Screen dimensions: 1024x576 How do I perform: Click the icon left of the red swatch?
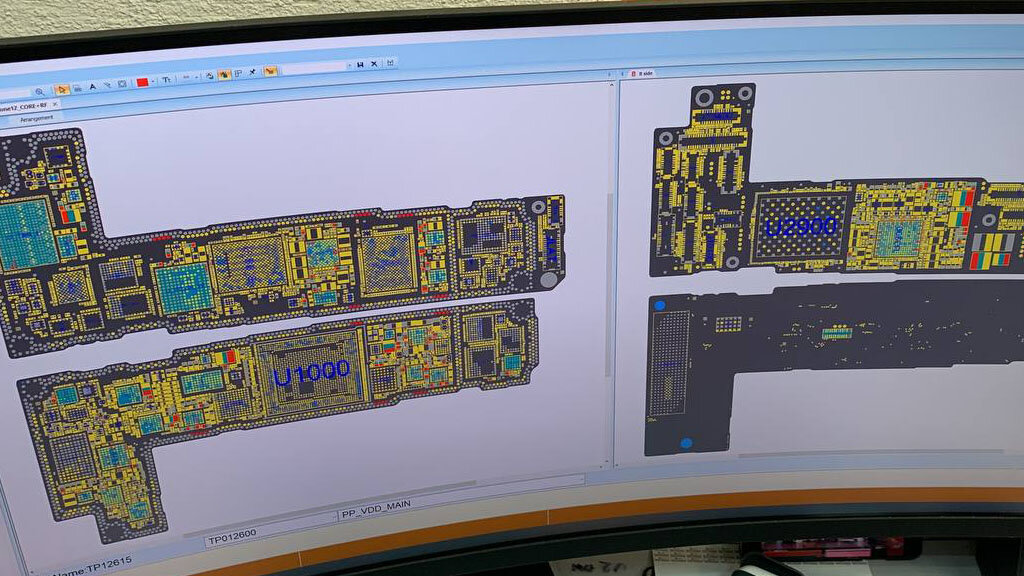pos(122,84)
